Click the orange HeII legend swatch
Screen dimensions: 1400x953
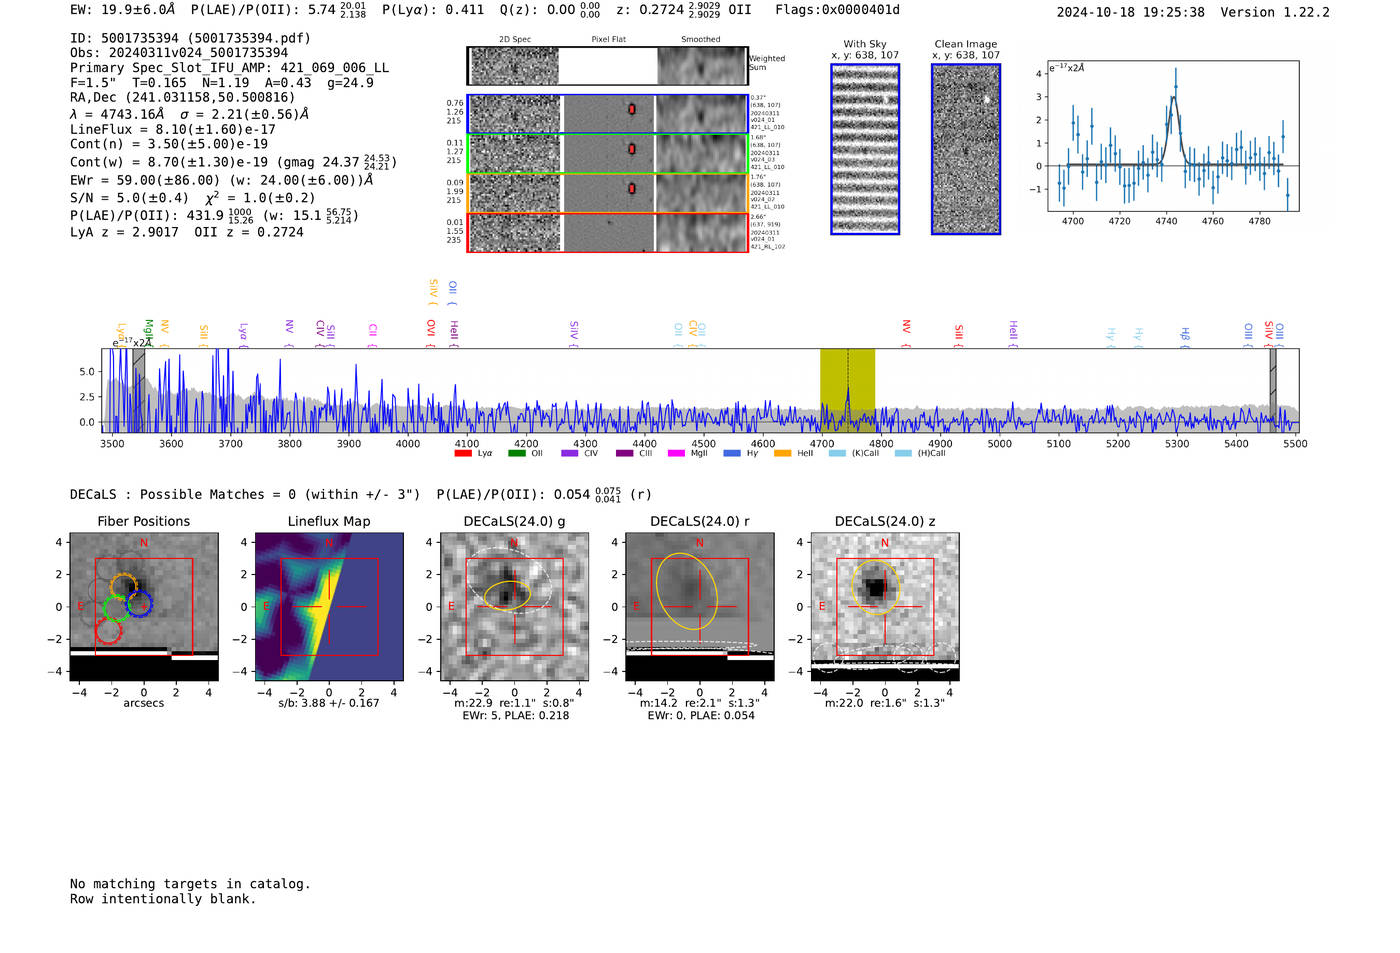[x=782, y=454]
